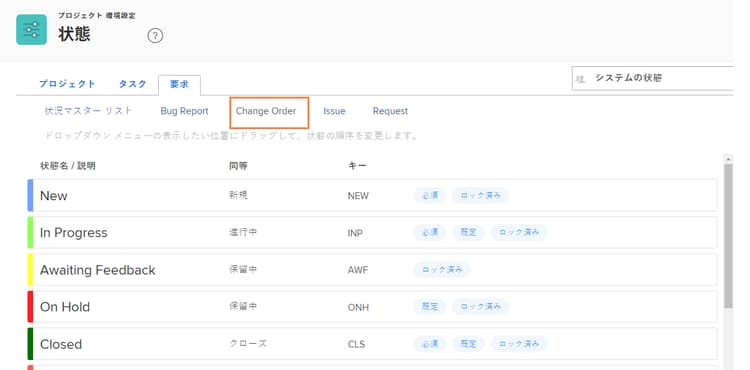Screen dimensions: 750x370
Task: Click the green color bar of In Progress
Action: pos(30,233)
